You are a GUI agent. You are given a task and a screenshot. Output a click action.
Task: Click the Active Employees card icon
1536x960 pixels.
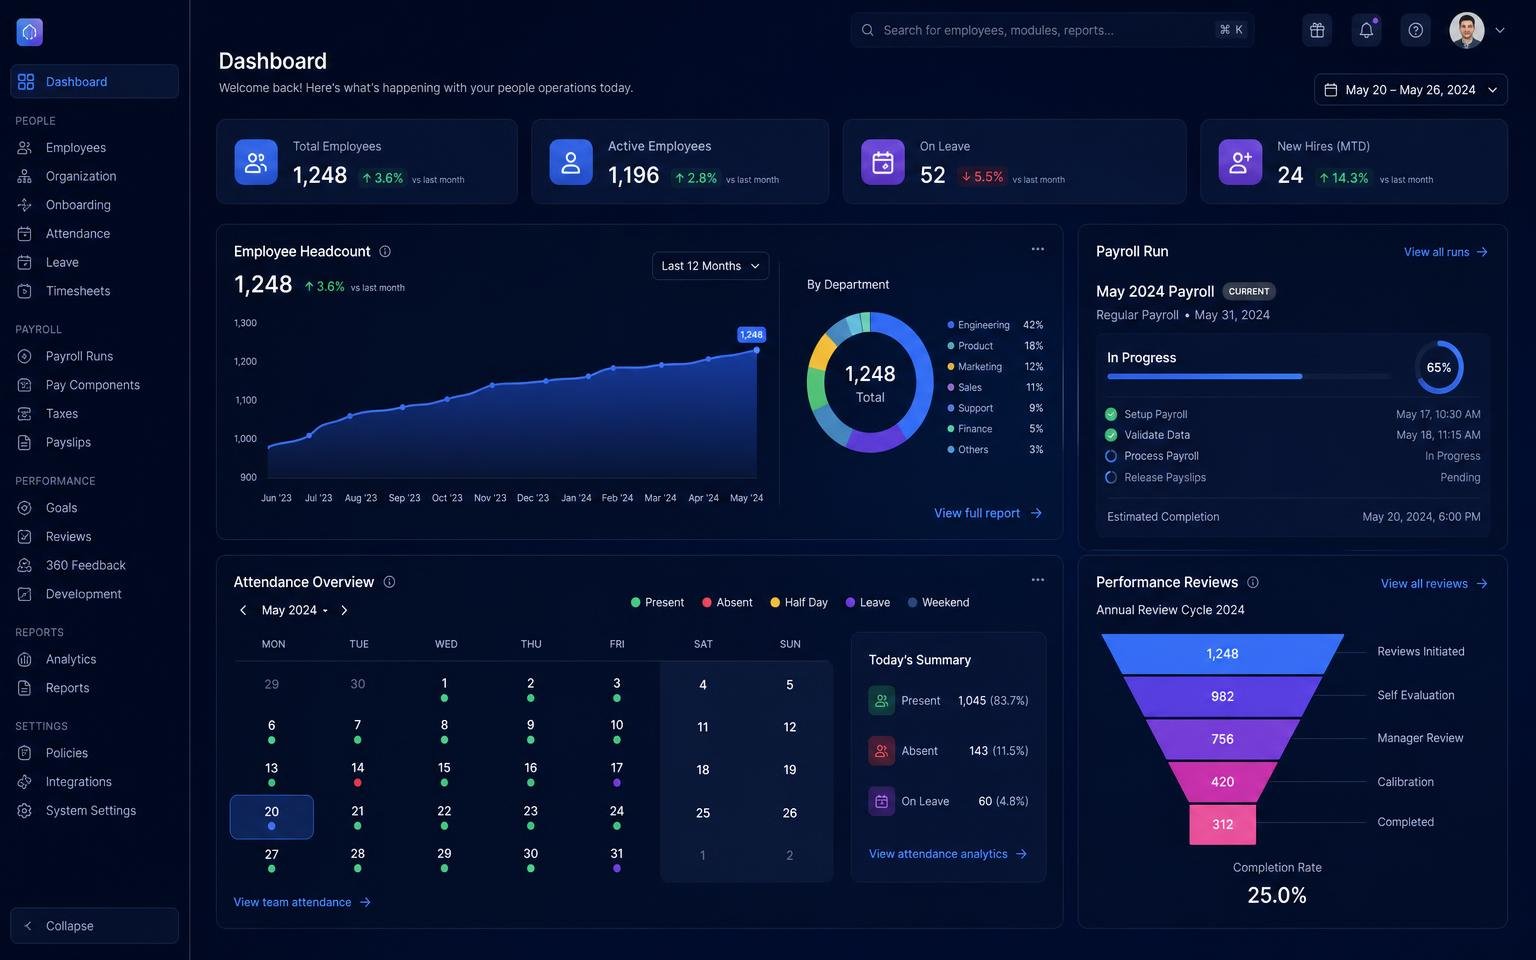click(571, 162)
